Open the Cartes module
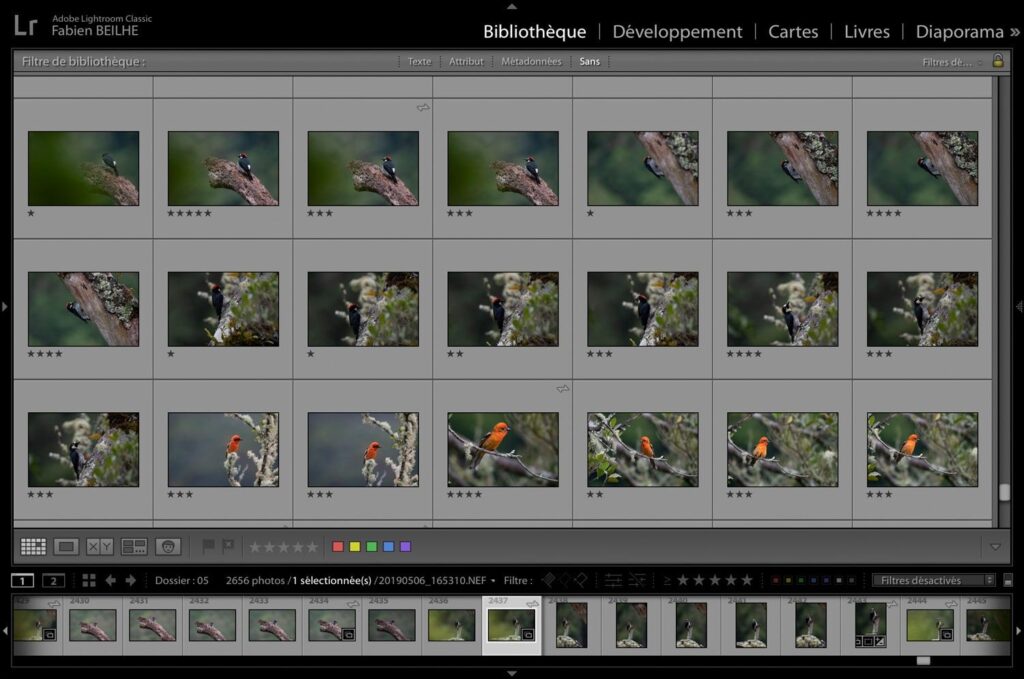The width and height of the screenshot is (1024, 679). 793,32
